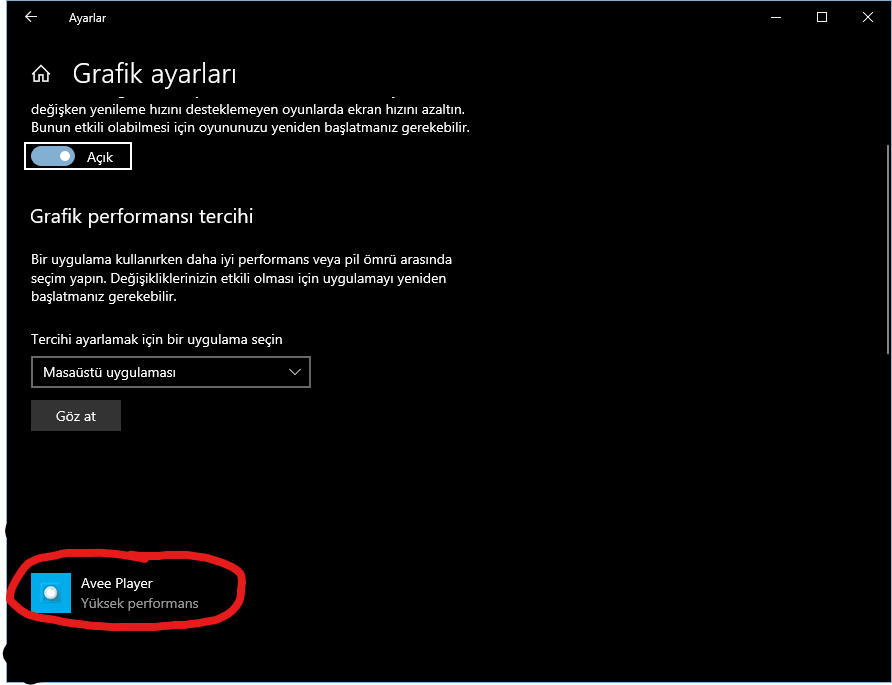
Task: Maximize the Ayarlar window
Action: [821, 17]
